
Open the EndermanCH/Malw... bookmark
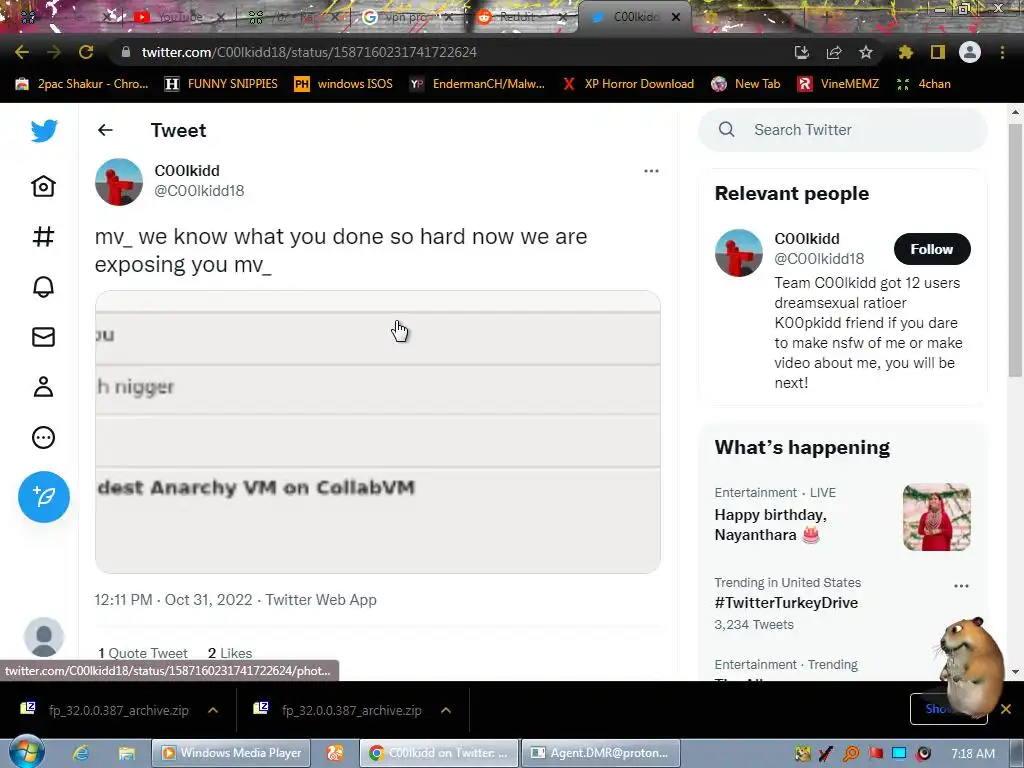(x=477, y=84)
